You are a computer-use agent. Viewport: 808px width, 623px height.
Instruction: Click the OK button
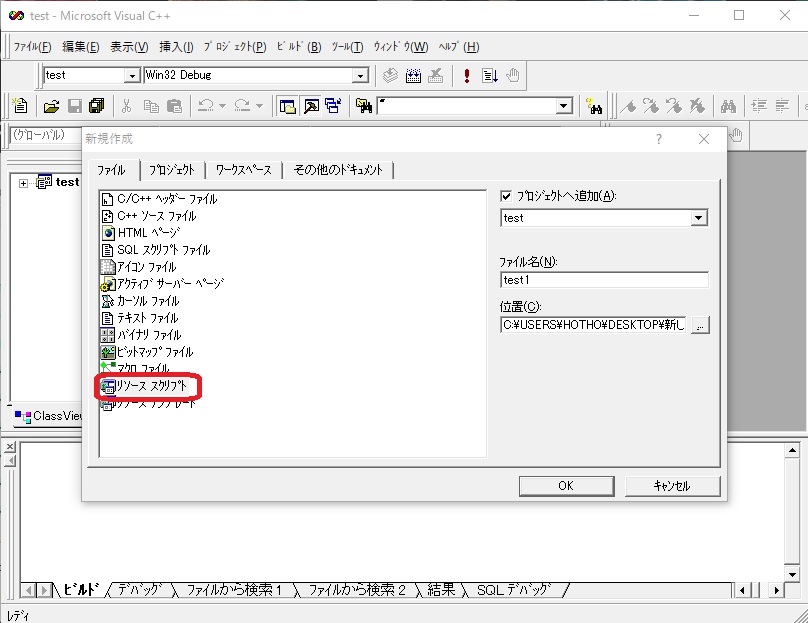coord(566,485)
